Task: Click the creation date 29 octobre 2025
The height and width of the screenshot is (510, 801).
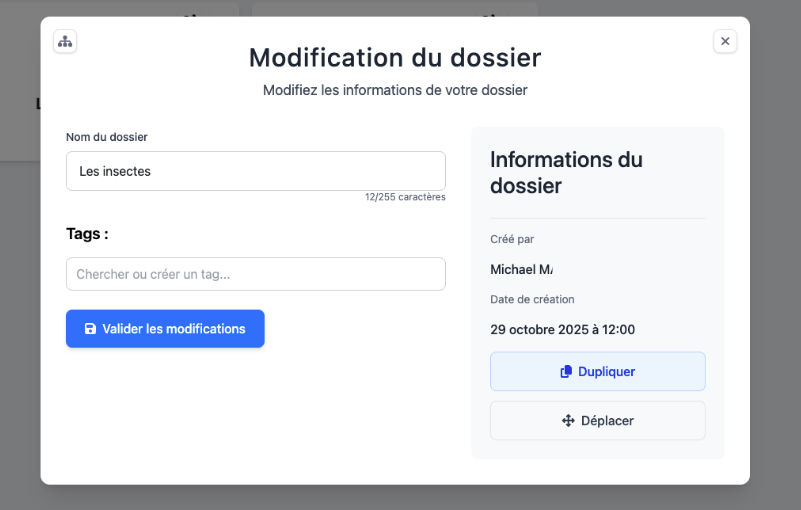Action: pos(562,329)
